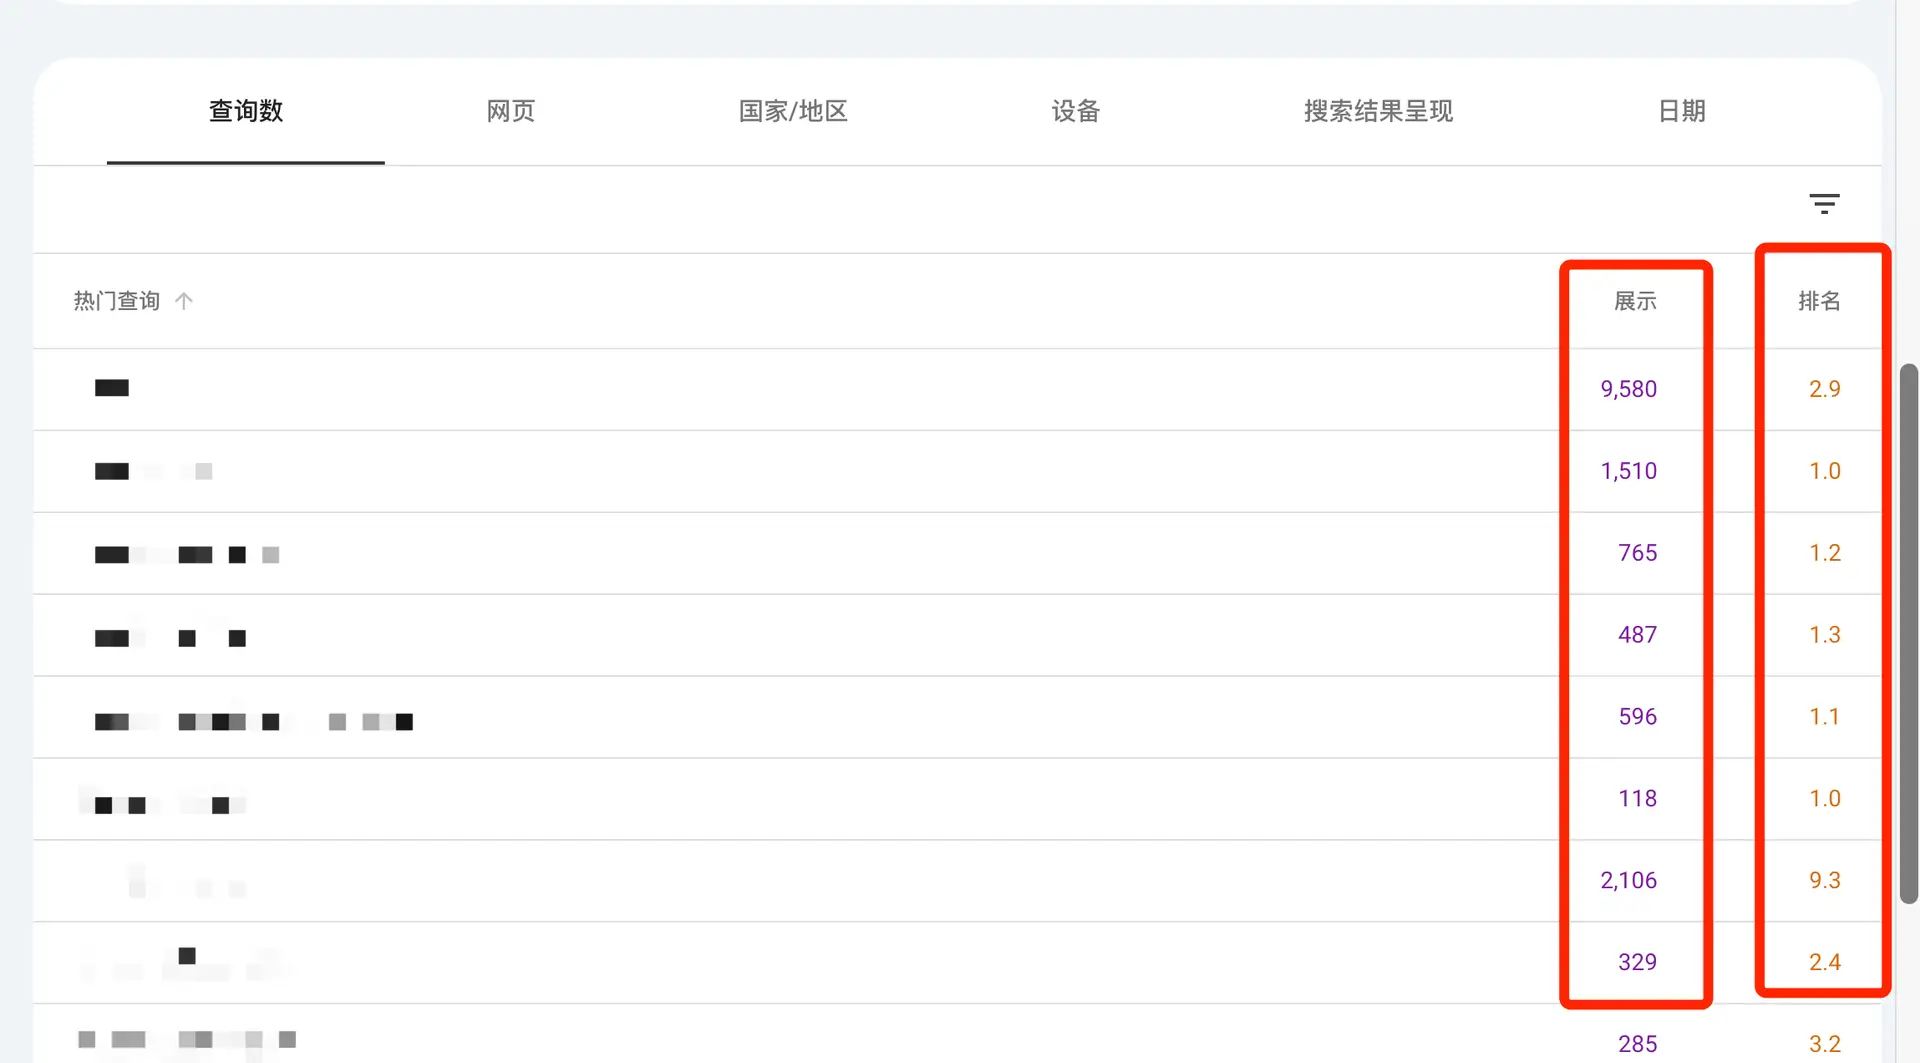
Task: Switch to the 日期 tab
Action: [1682, 111]
